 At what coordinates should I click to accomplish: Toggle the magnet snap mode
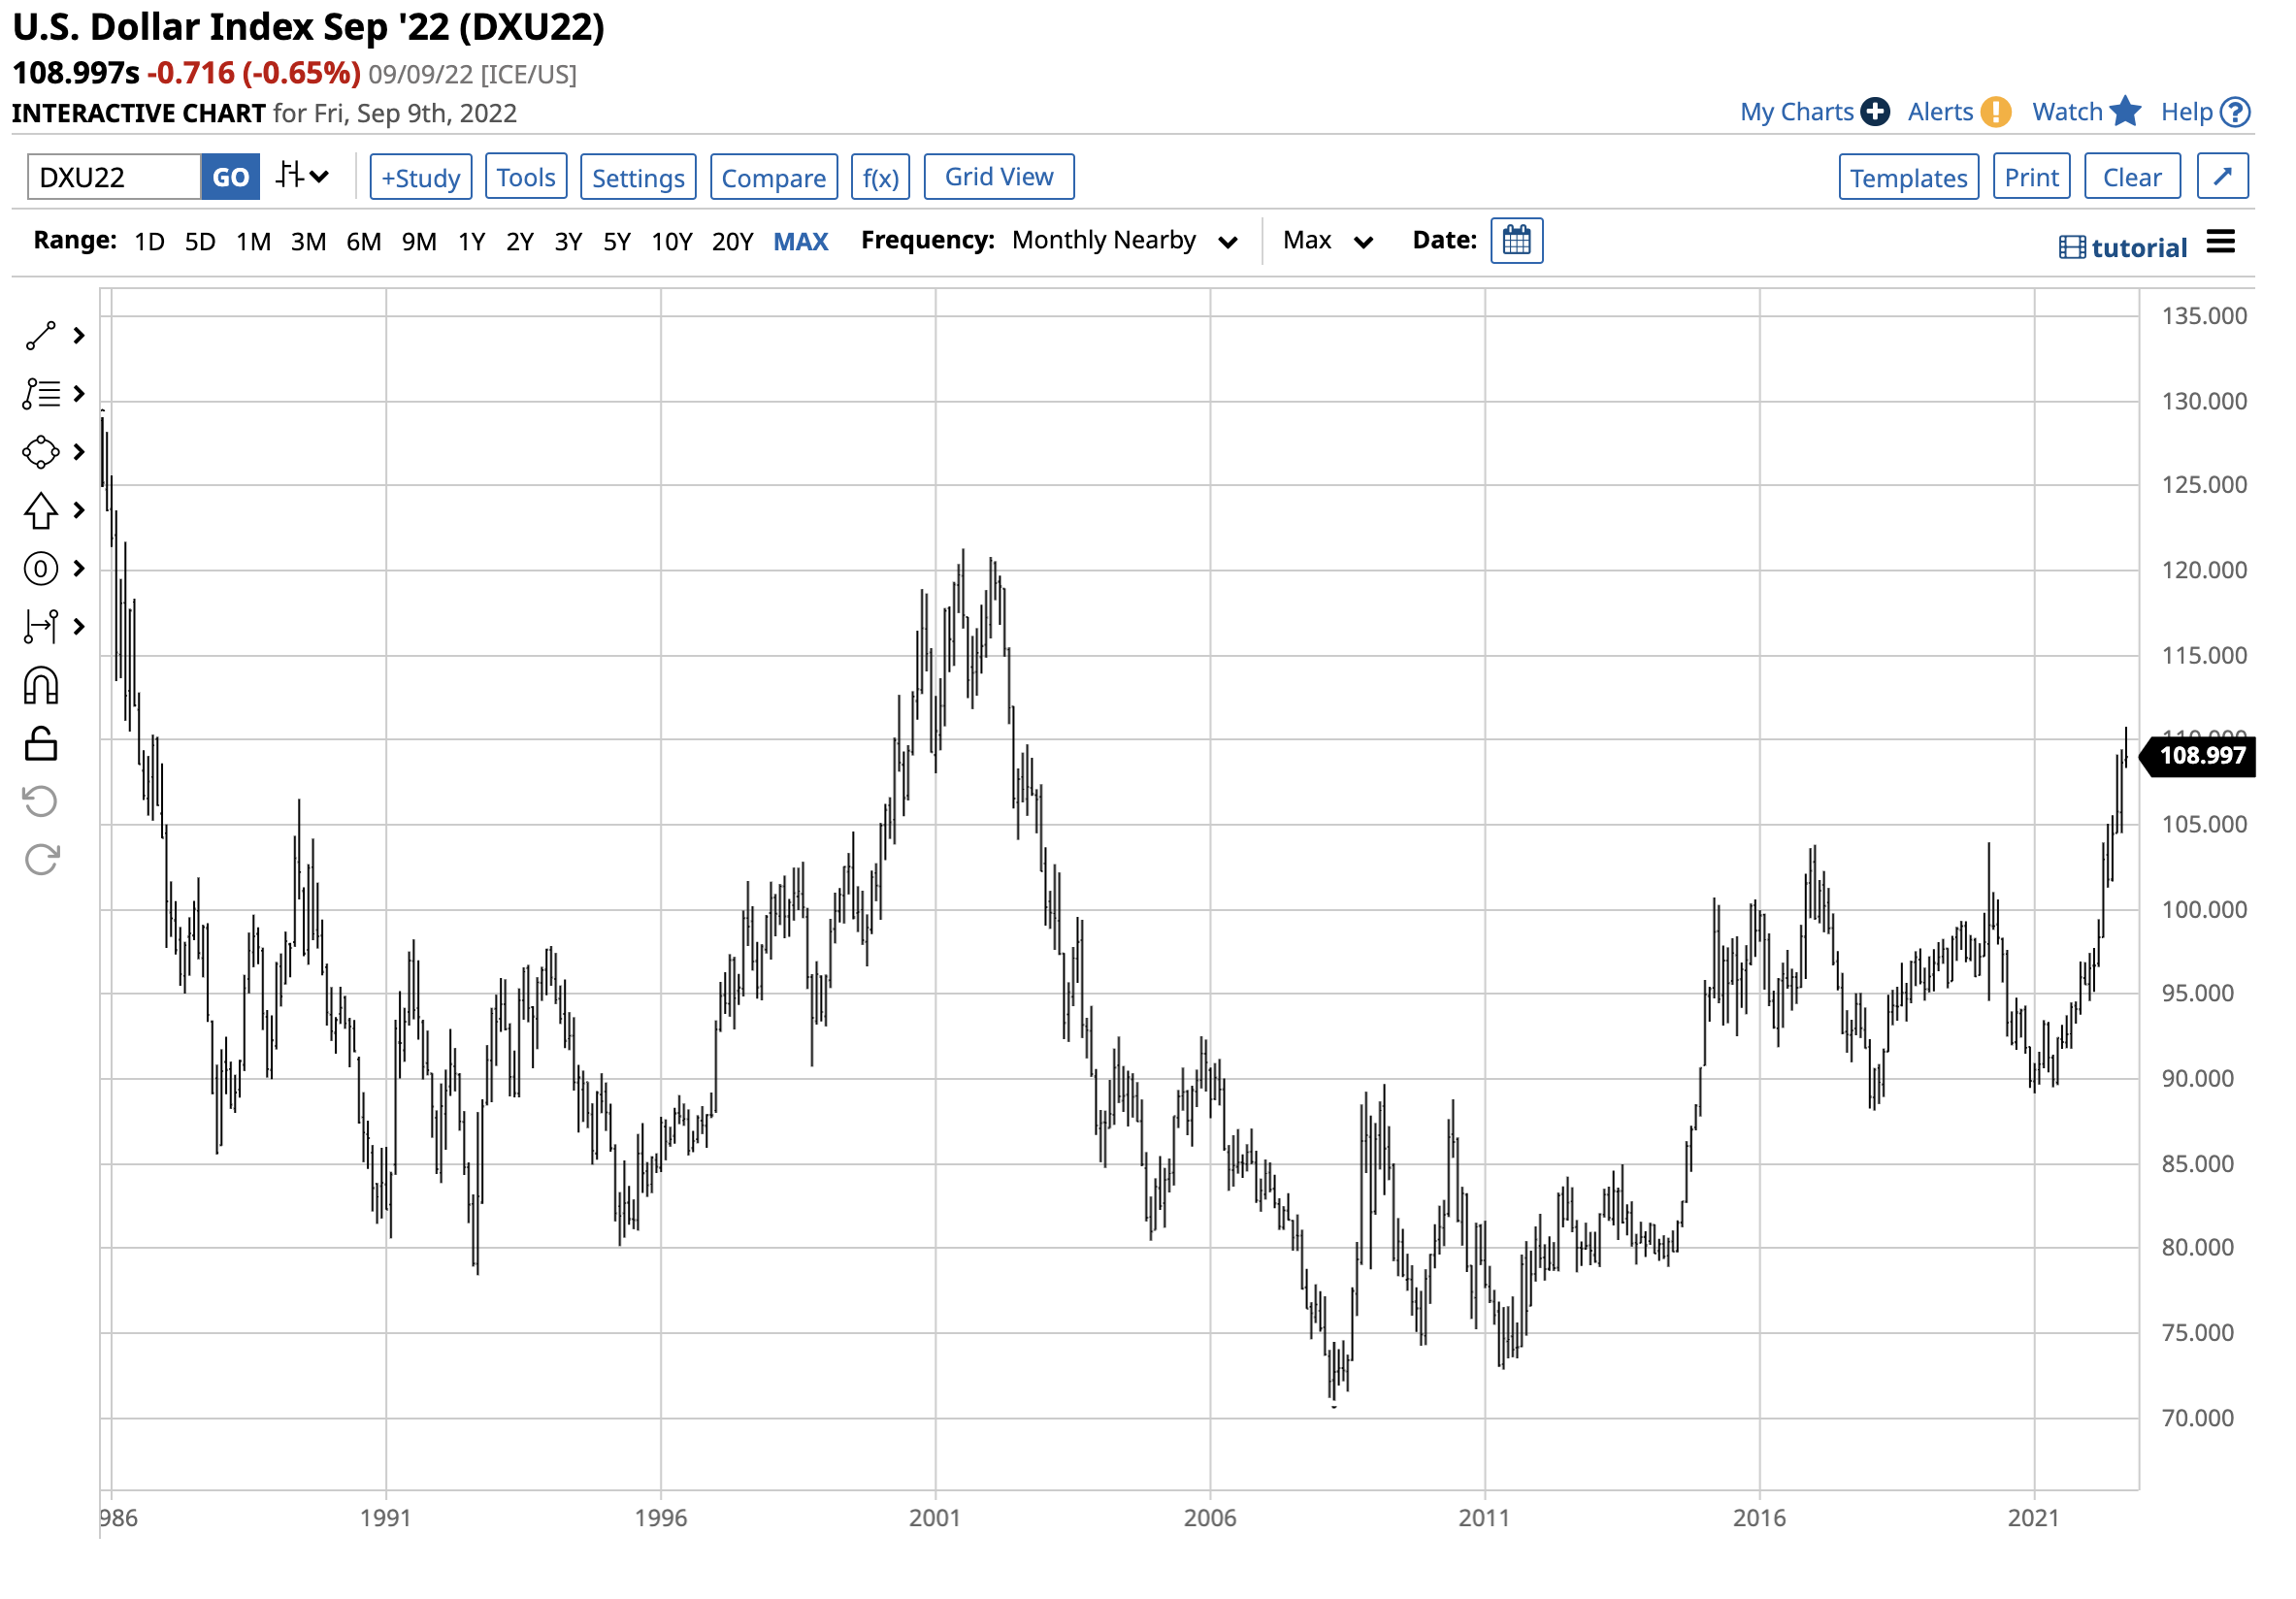point(41,688)
